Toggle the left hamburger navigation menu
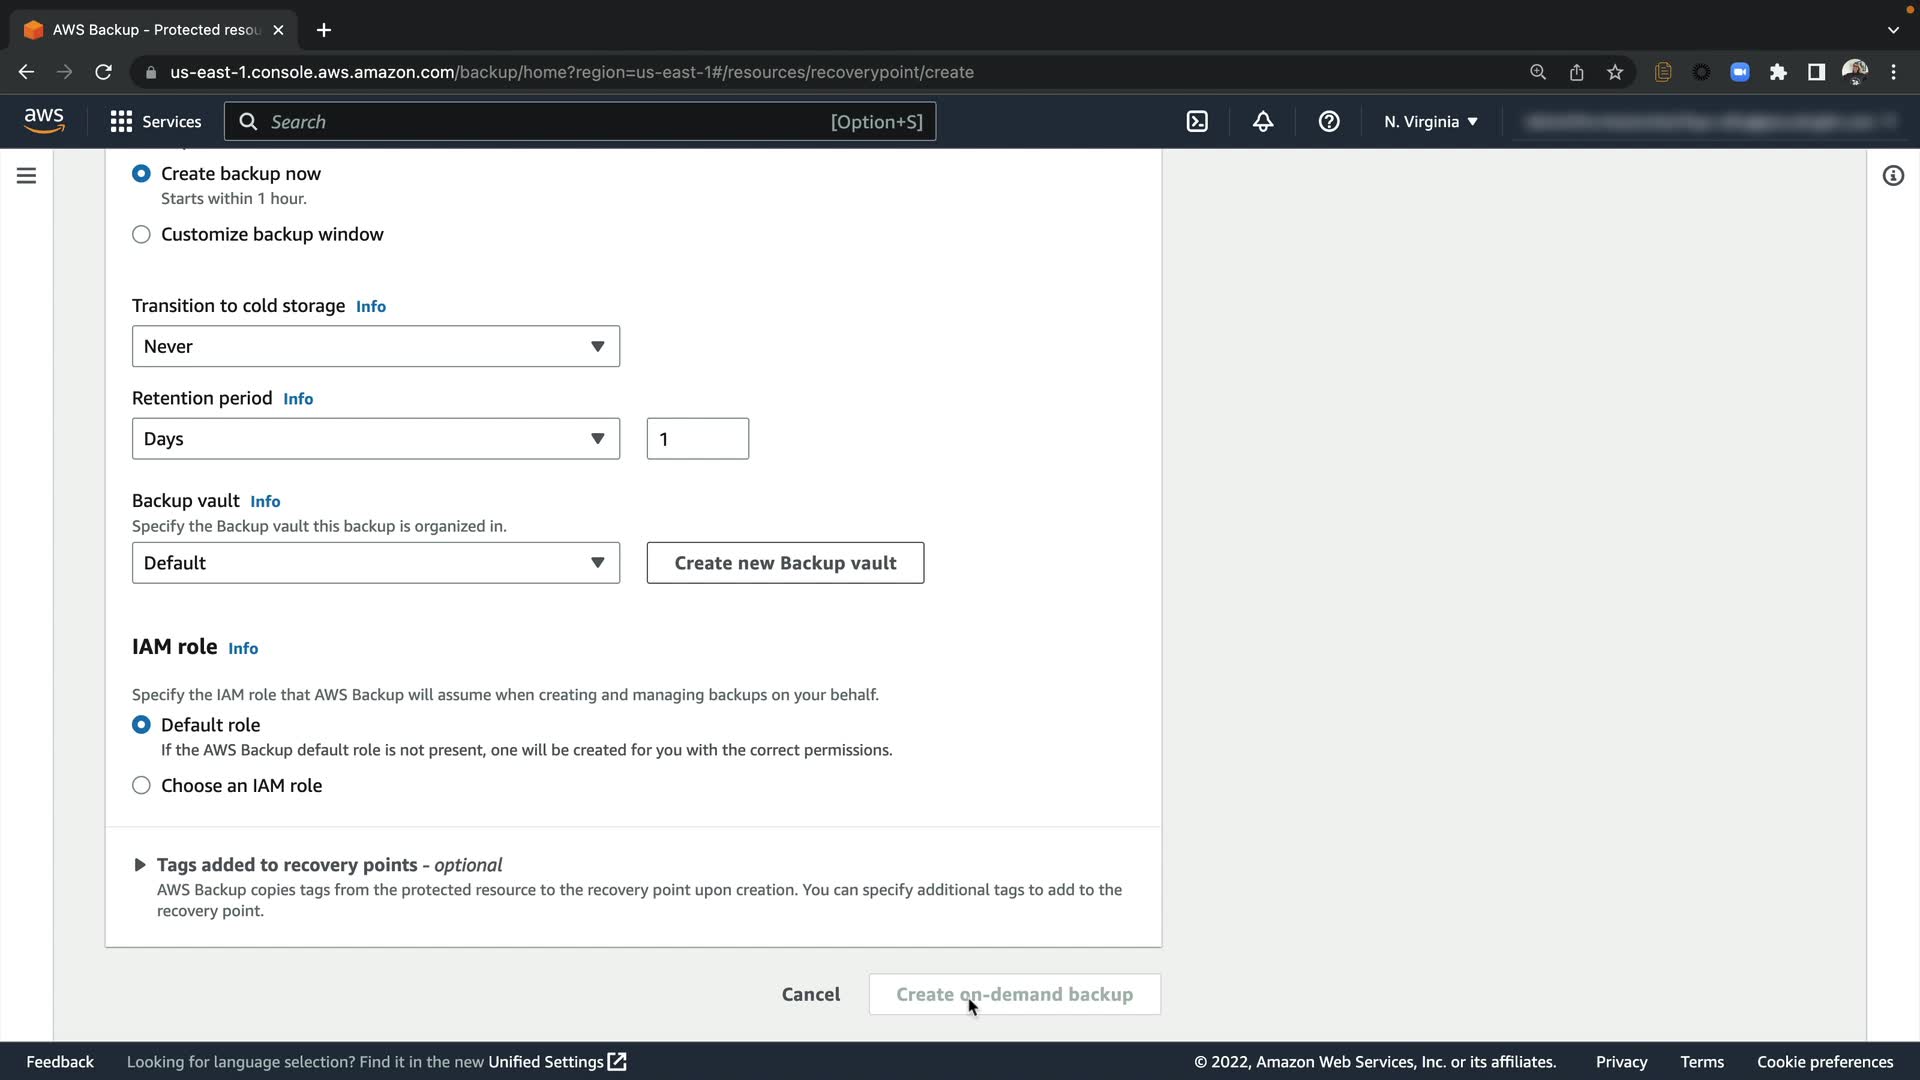Viewport: 1920px width, 1080px height. click(x=27, y=176)
